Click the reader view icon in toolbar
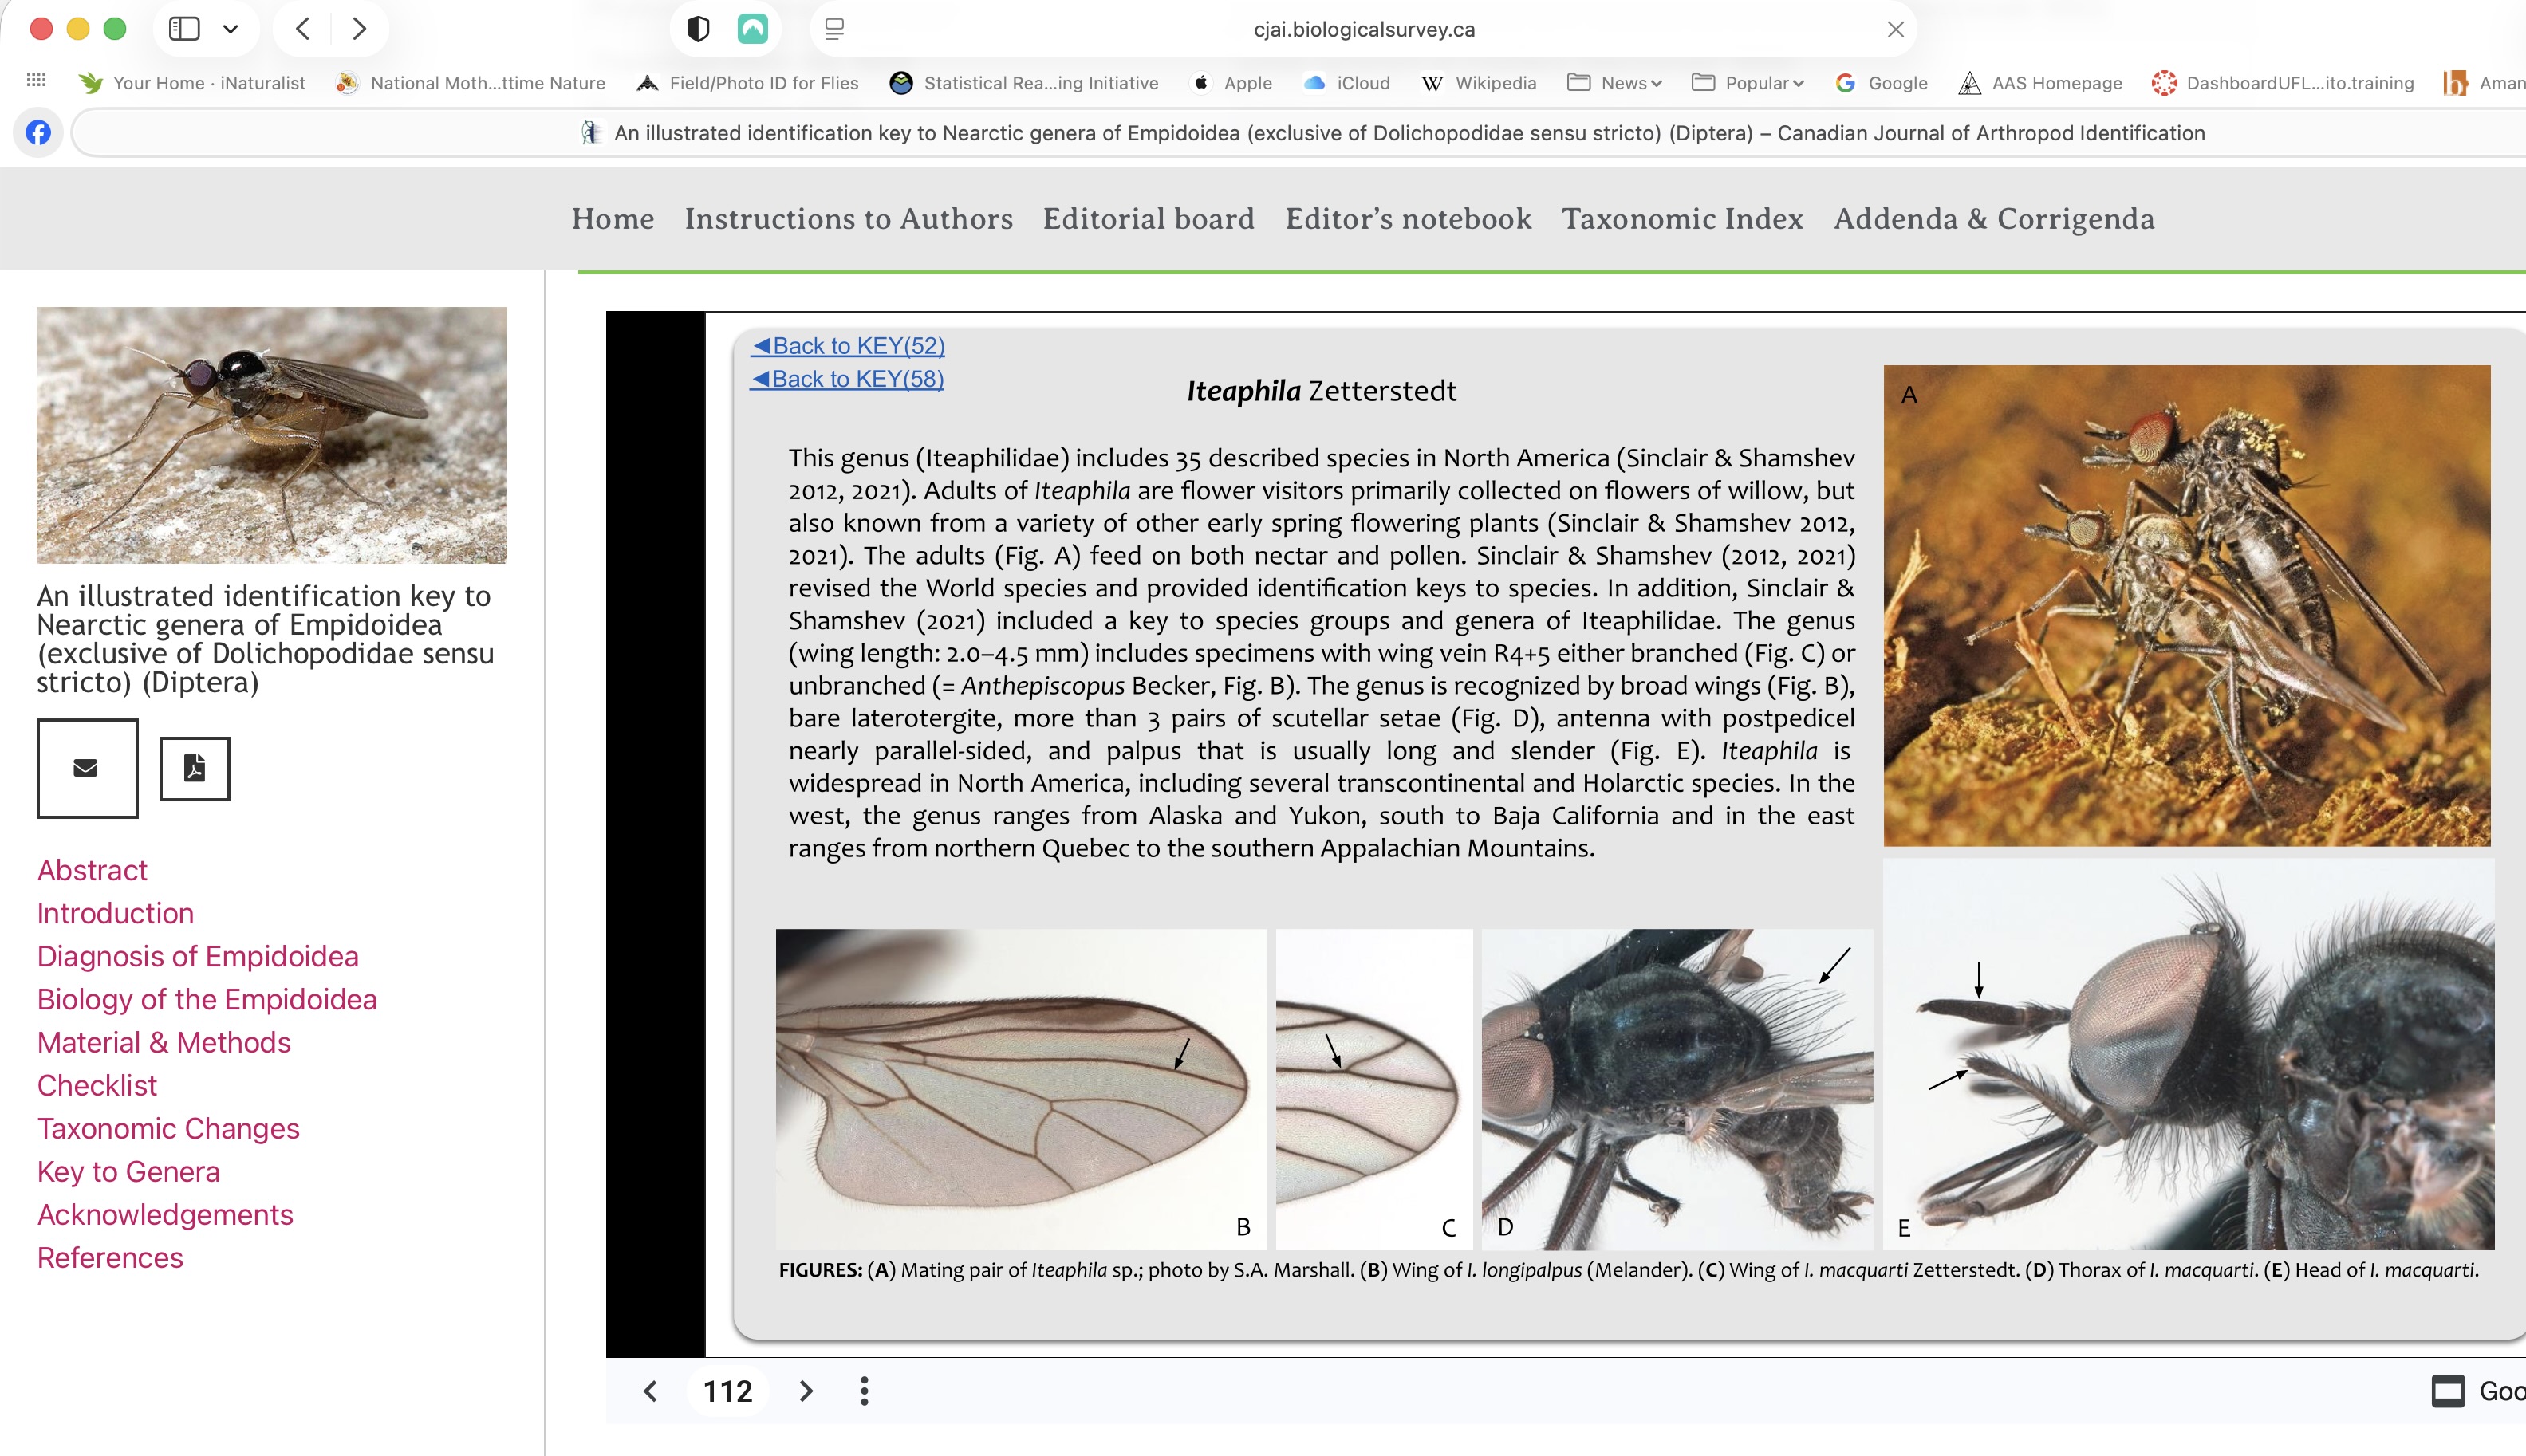 point(834,29)
